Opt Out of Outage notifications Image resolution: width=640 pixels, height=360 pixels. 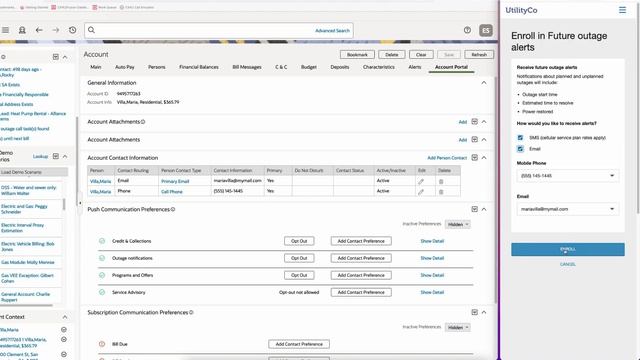(299, 258)
